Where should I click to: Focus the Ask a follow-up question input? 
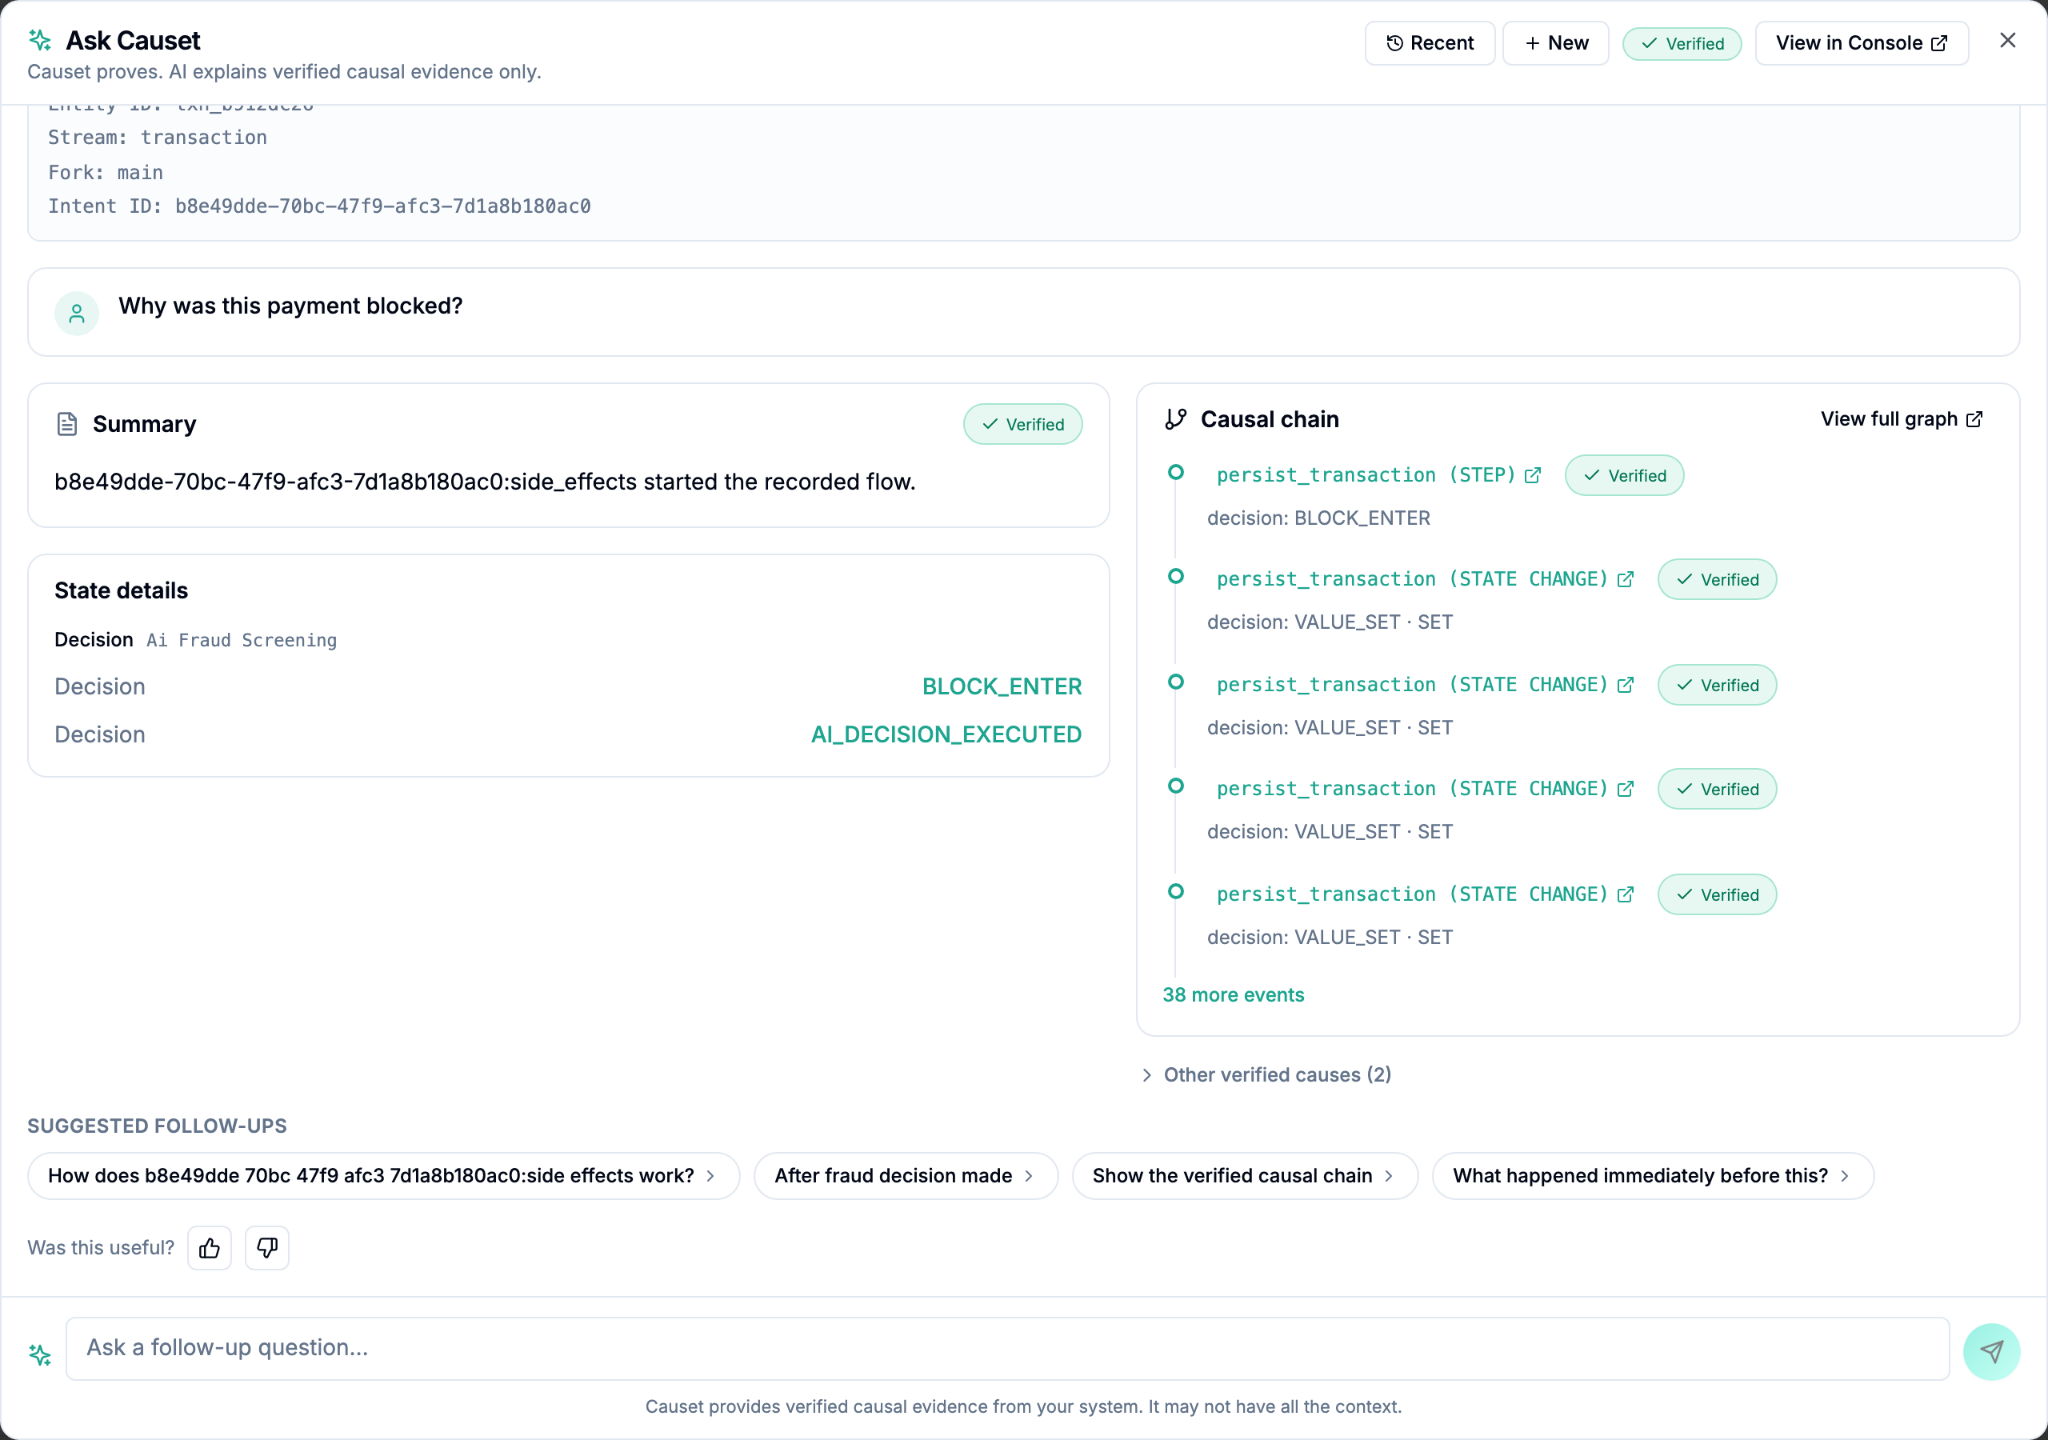pos(1007,1348)
